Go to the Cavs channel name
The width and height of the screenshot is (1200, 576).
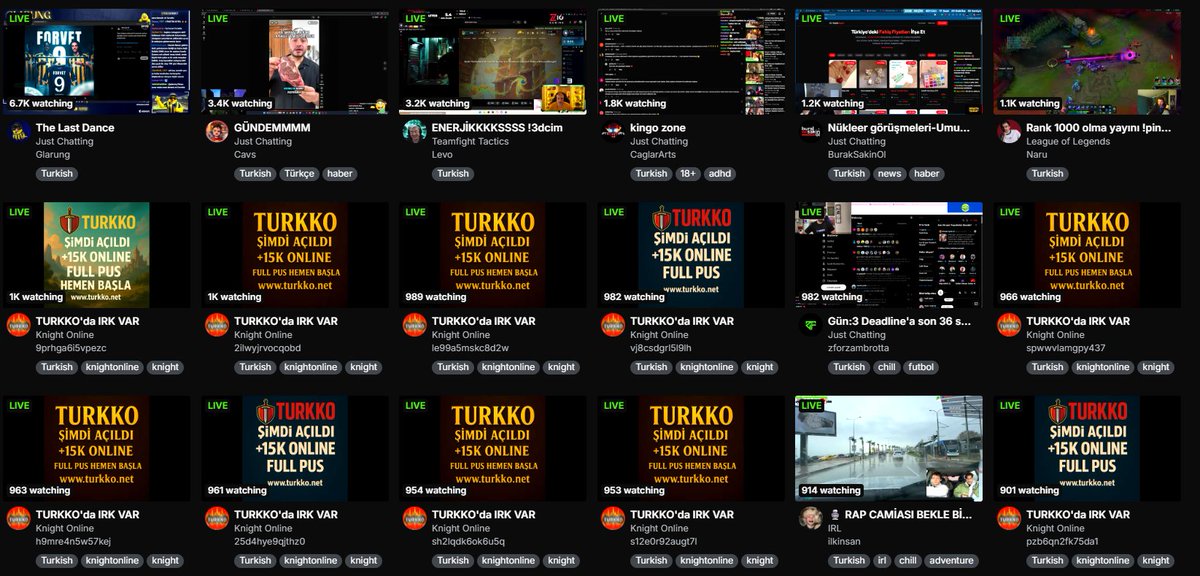(245, 155)
